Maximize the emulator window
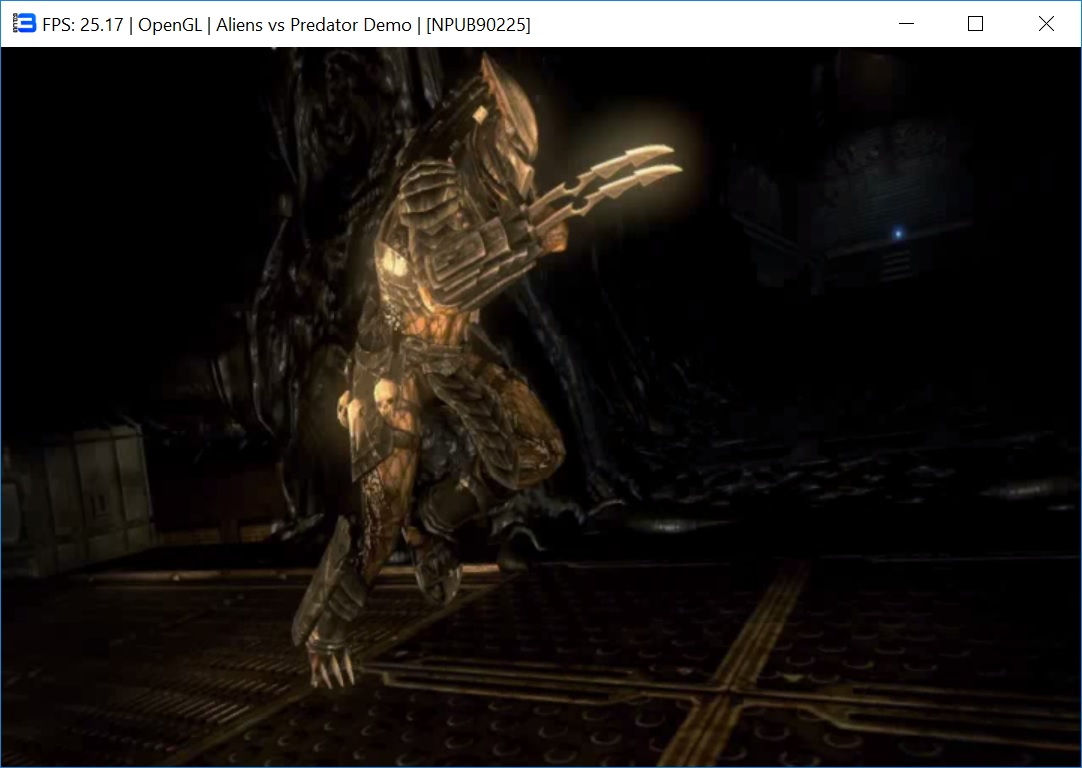1082x768 pixels. 975,24
